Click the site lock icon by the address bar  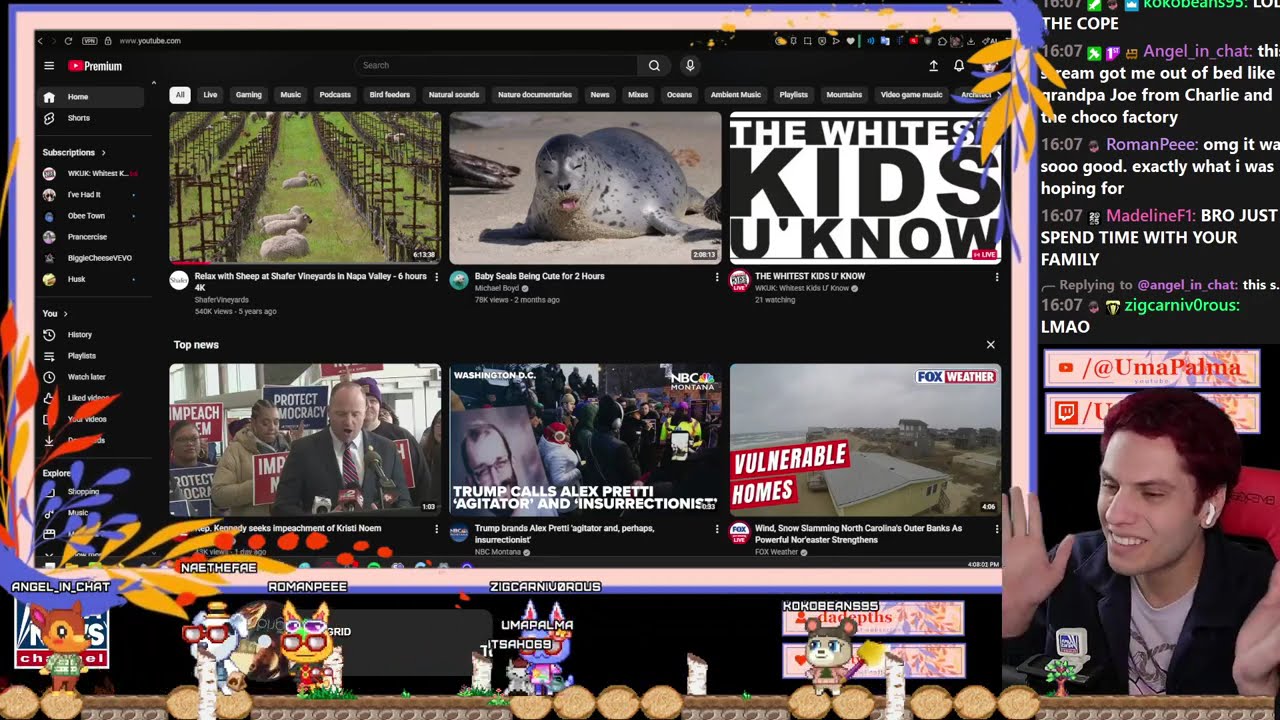(x=107, y=41)
